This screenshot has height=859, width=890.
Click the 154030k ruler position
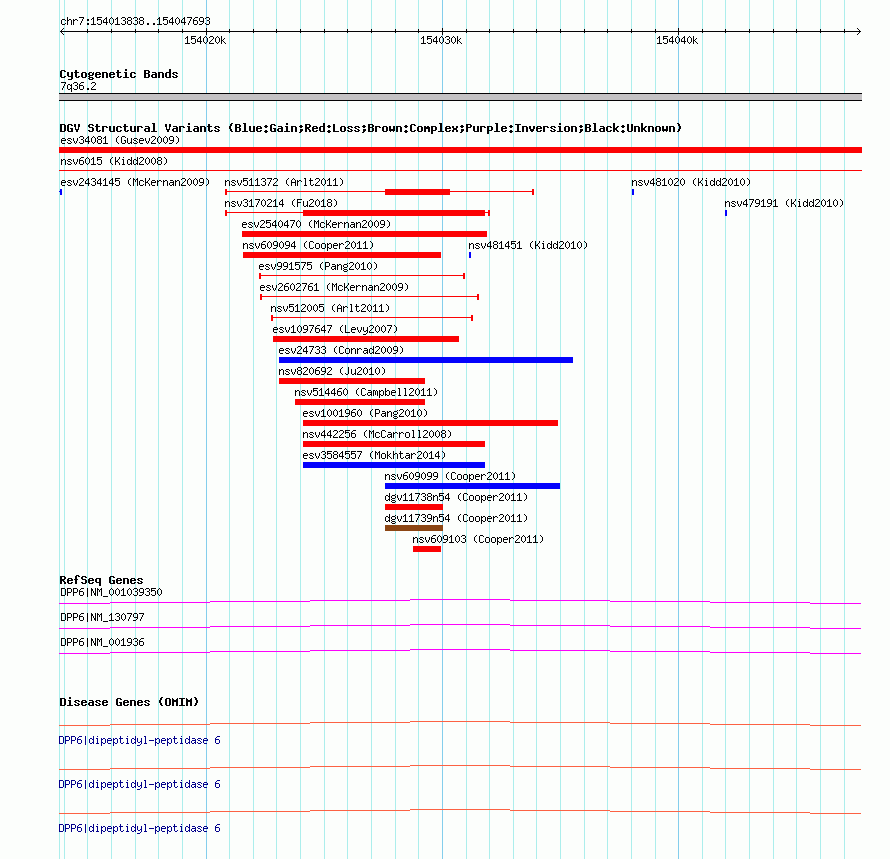441,40
